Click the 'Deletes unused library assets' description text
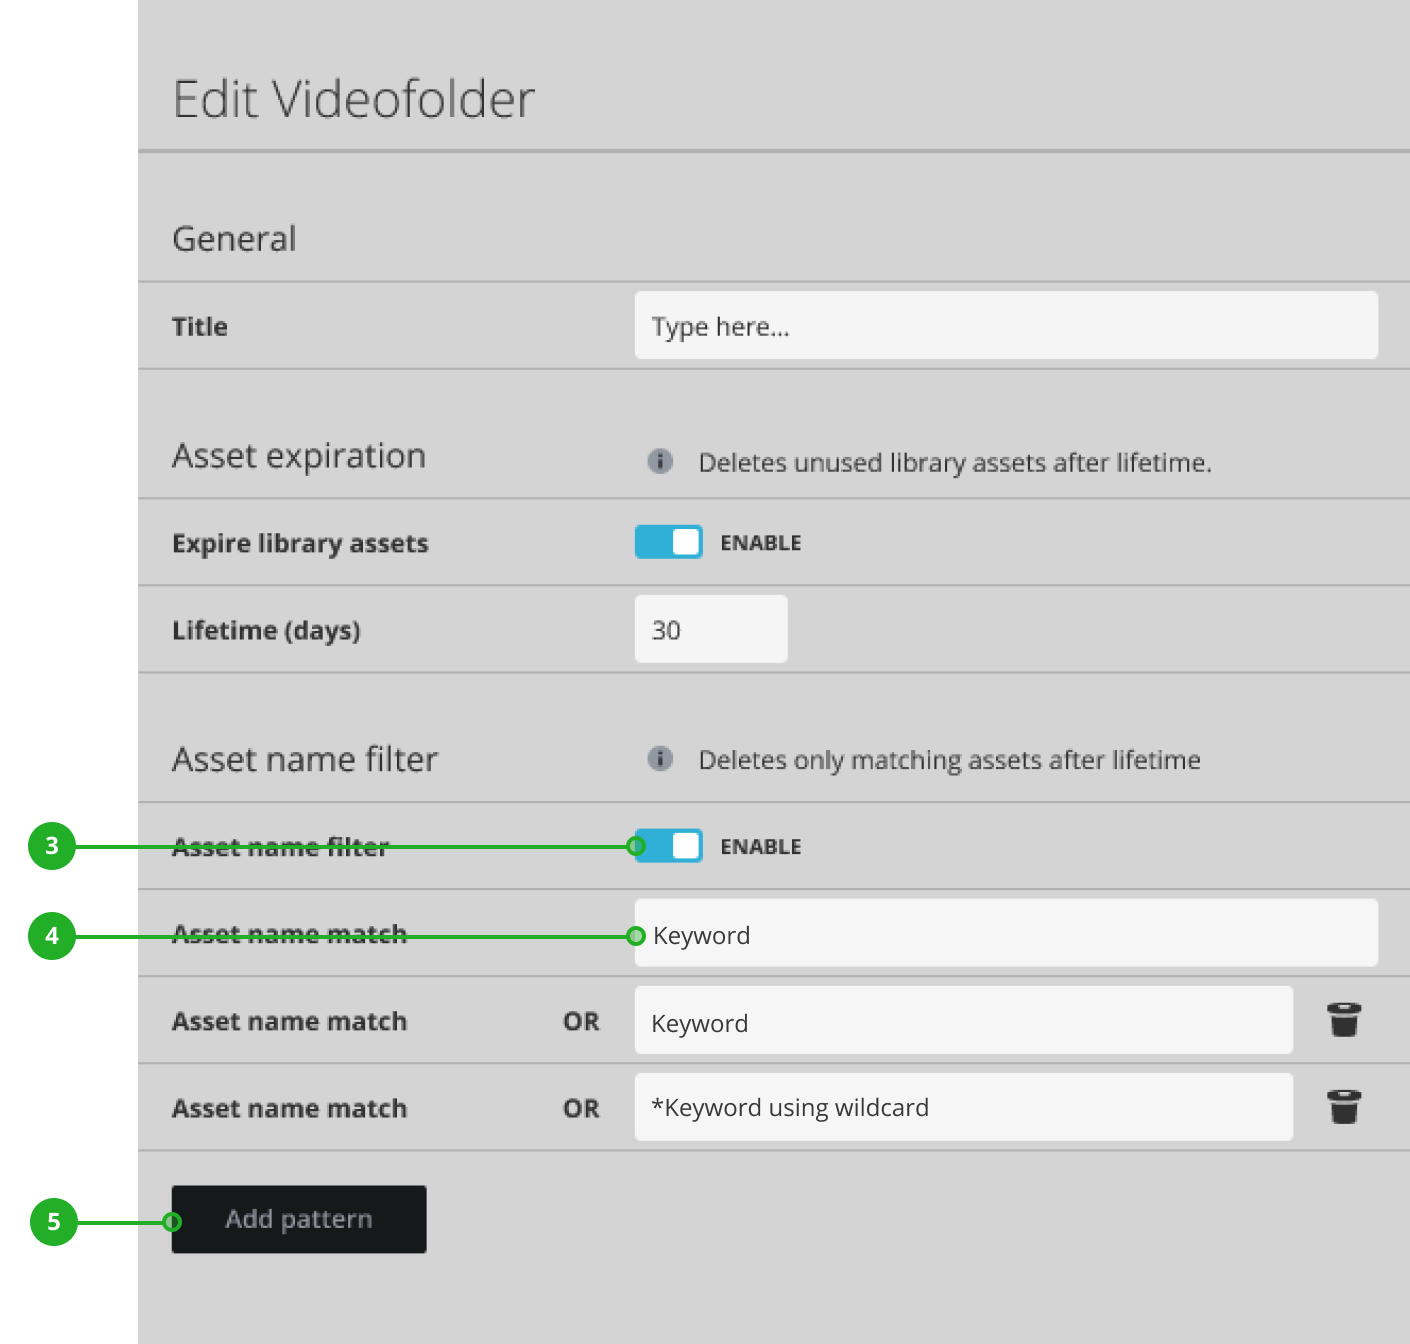Viewport: 1410px width, 1344px height. 954,462
